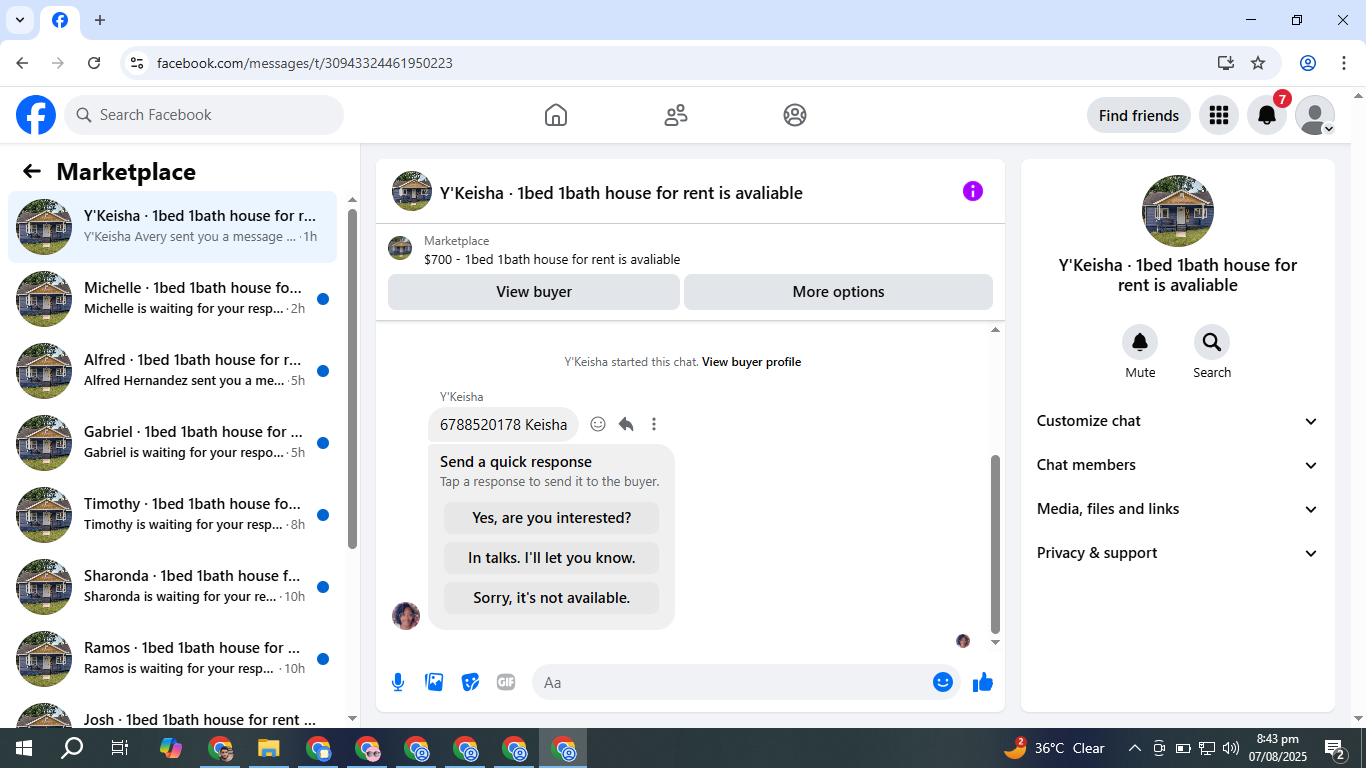Viewport: 1366px width, 768px height.
Task: Send a thumbs-up like
Action: 983,682
